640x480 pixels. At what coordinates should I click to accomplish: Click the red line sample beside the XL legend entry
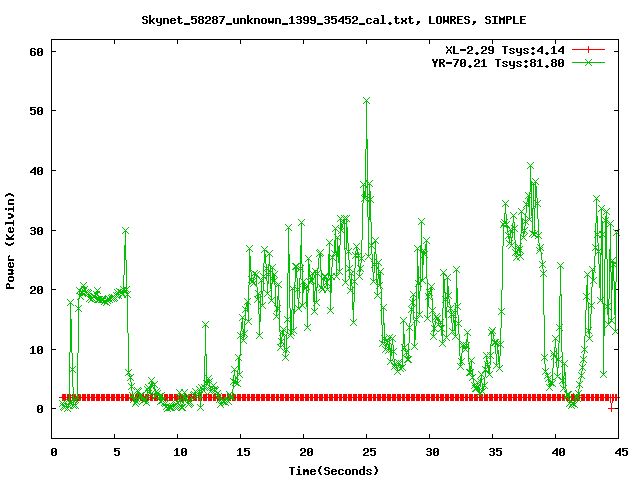pos(588,50)
